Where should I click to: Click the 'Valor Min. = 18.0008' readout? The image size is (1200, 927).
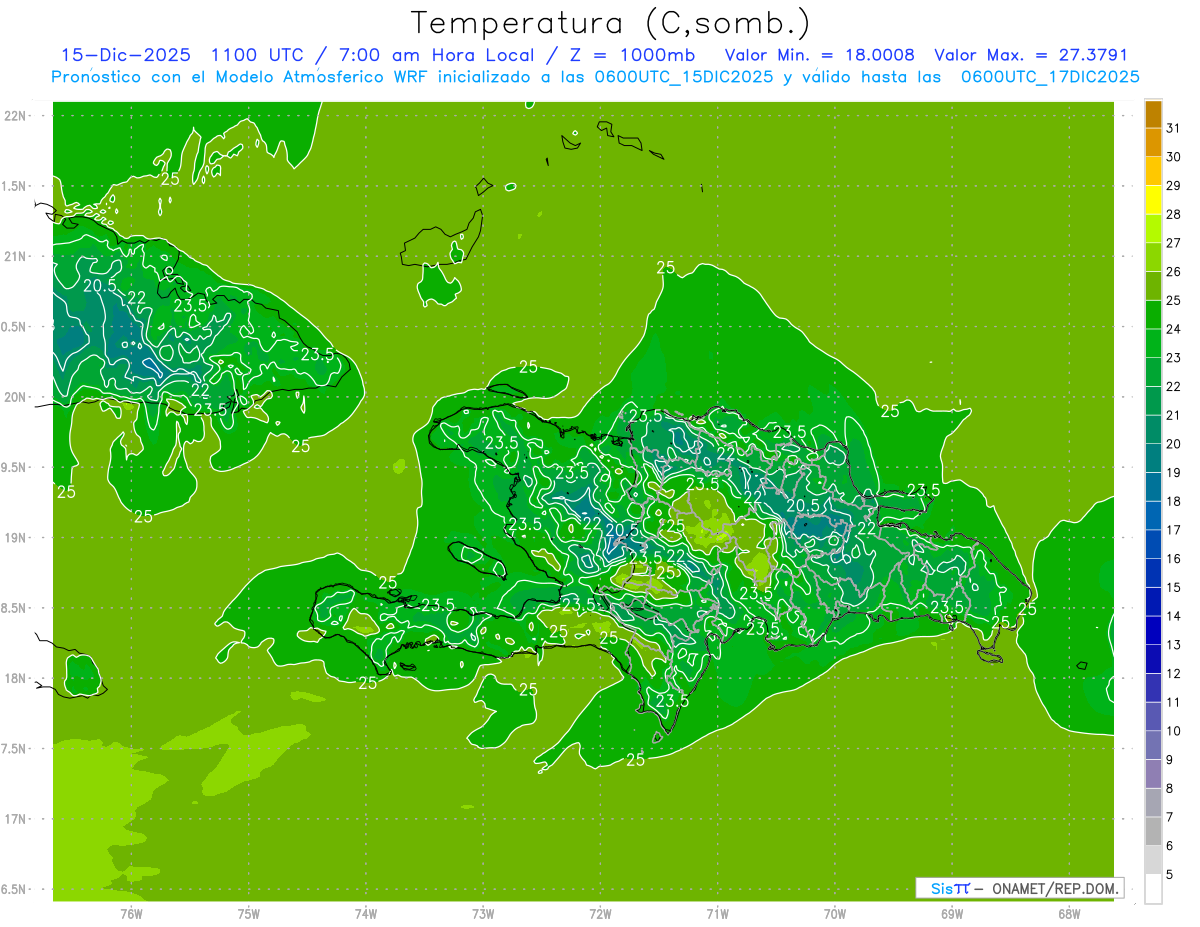[818, 55]
